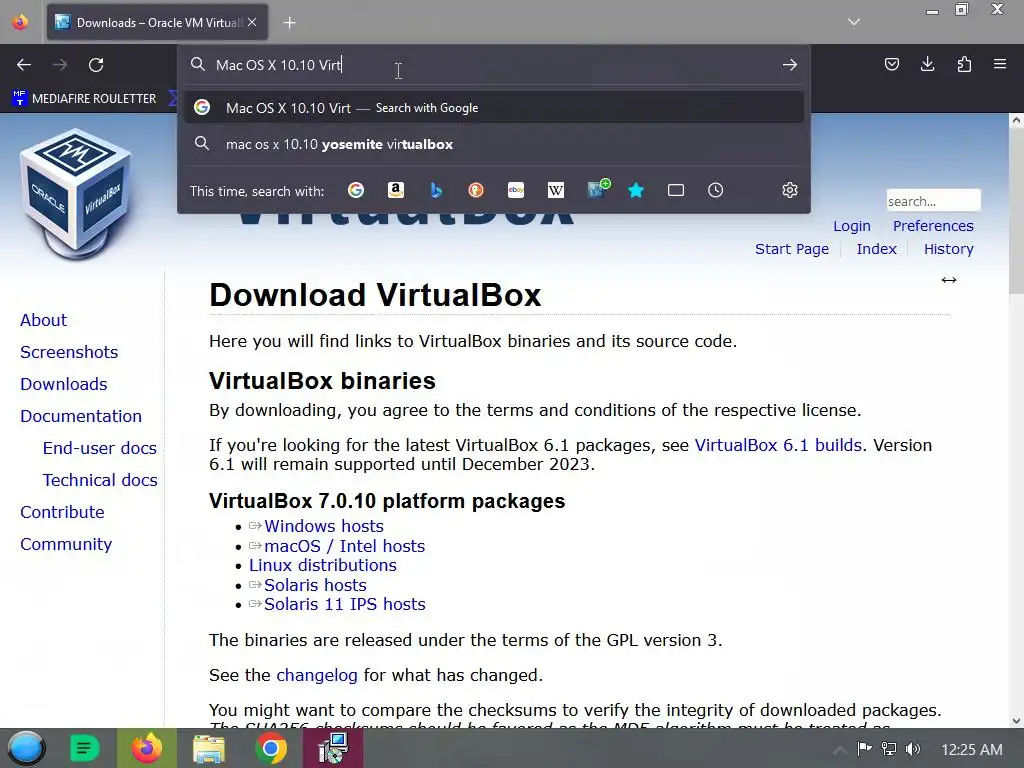The height and width of the screenshot is (768, 1024).
Task: Open Downloads in the sidebar
Action: click(x=63, y=384)
